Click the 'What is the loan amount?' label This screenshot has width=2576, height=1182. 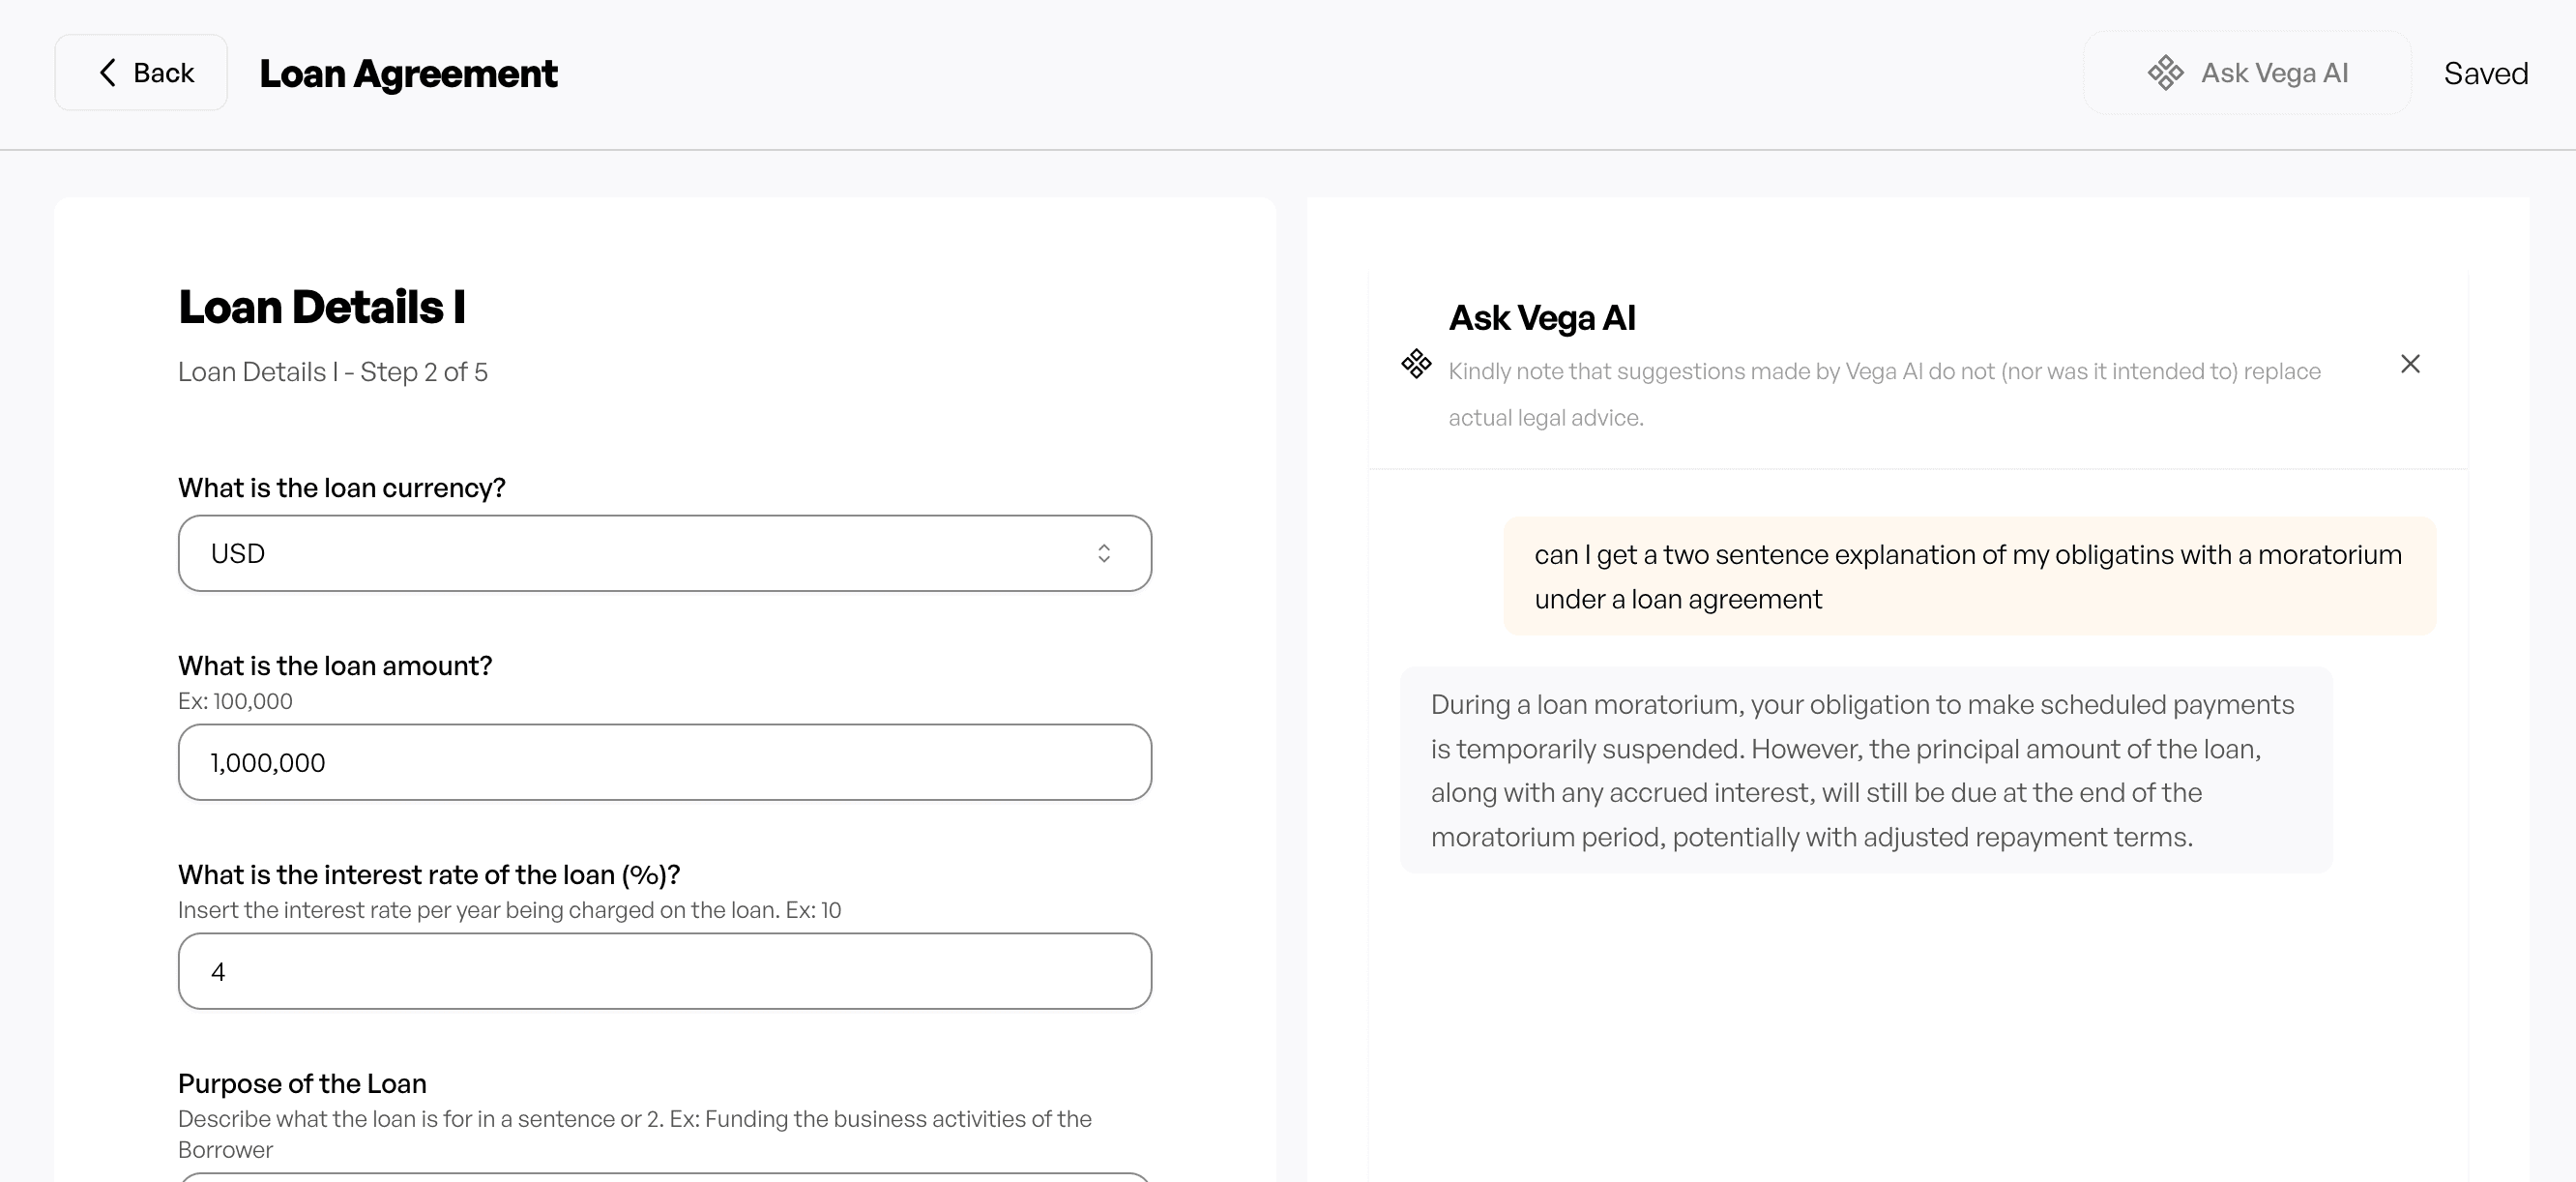(x=335, y=666)
